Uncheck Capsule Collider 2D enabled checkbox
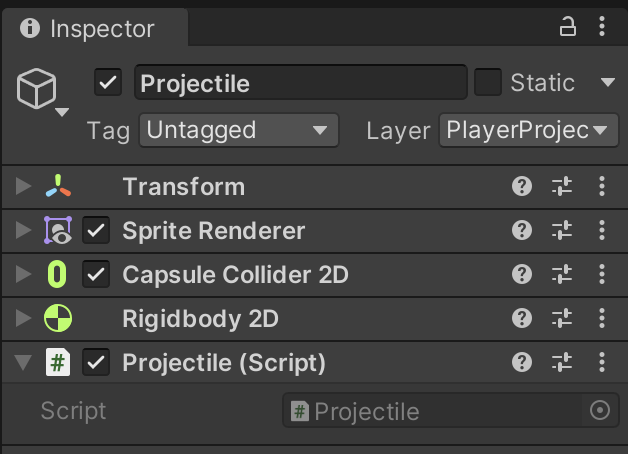 click(97, 274)
